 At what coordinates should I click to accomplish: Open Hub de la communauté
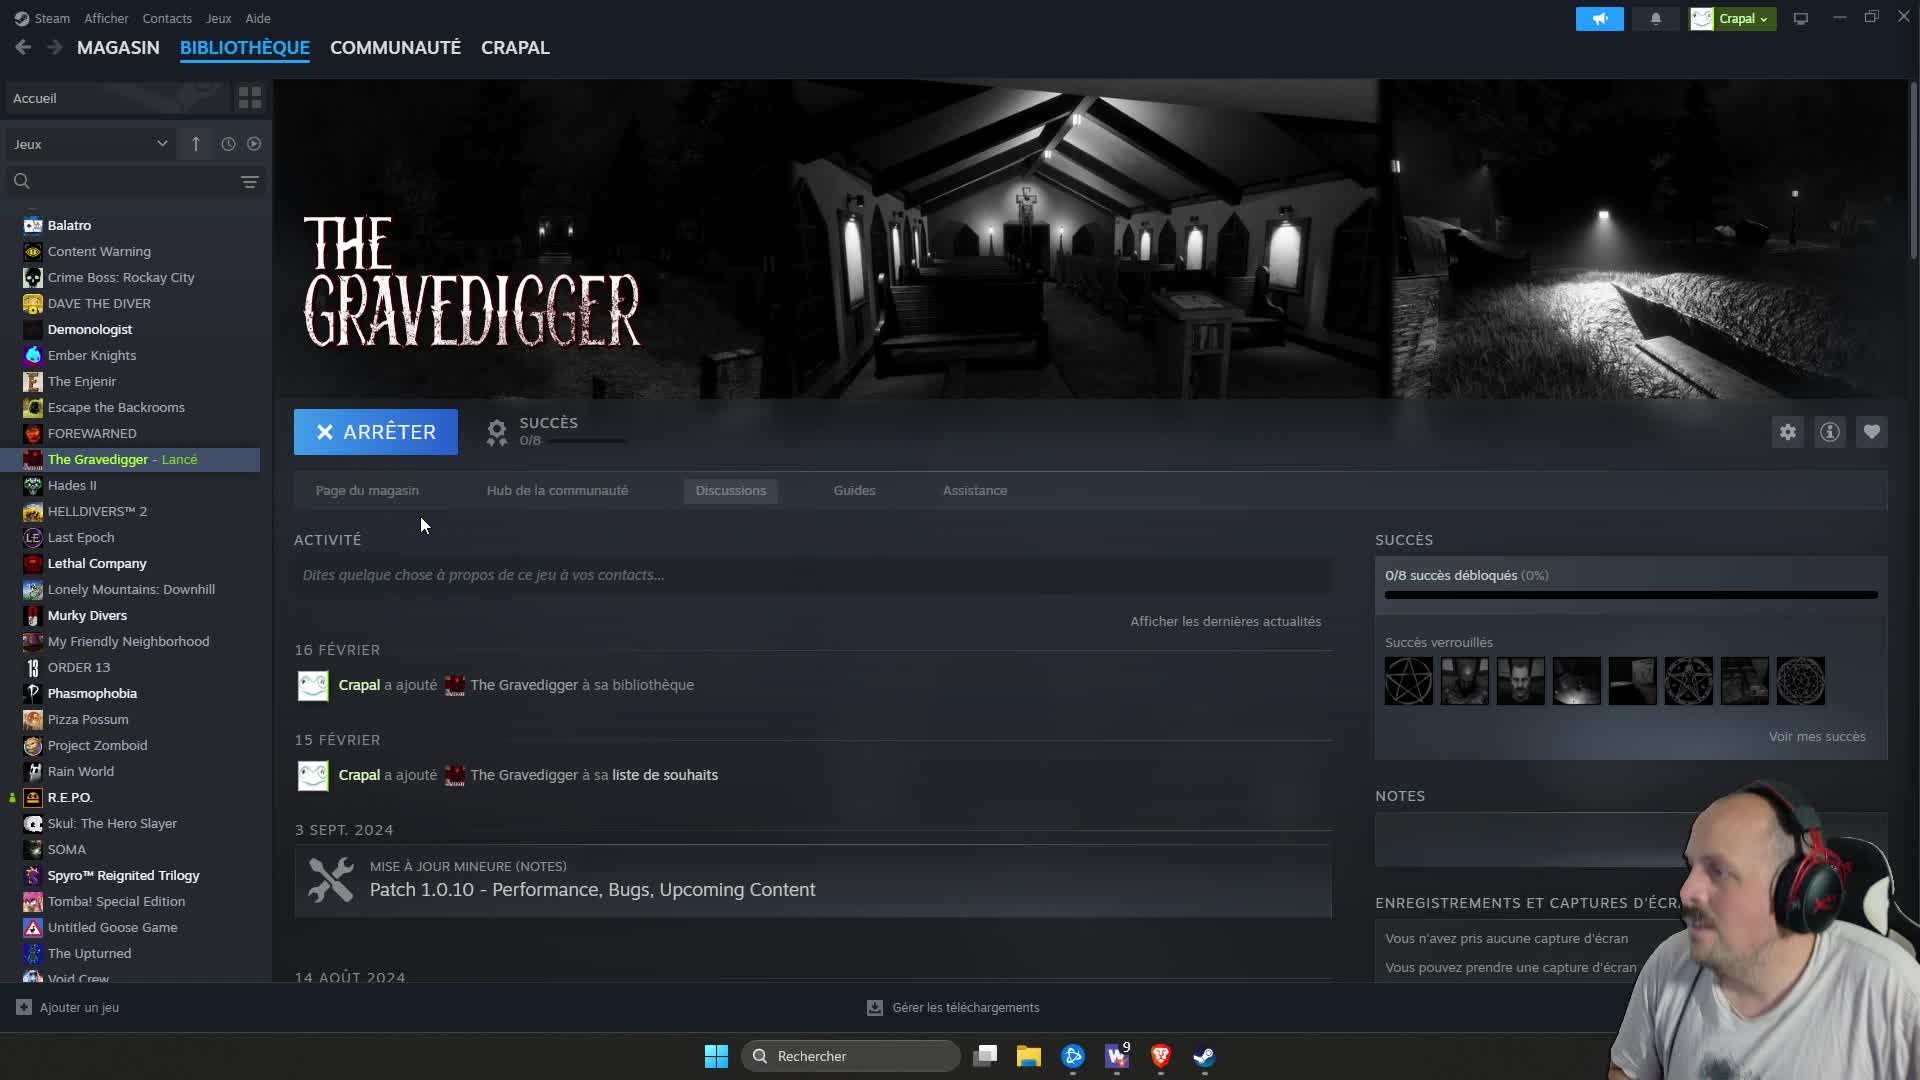click(x=557, y=490)
